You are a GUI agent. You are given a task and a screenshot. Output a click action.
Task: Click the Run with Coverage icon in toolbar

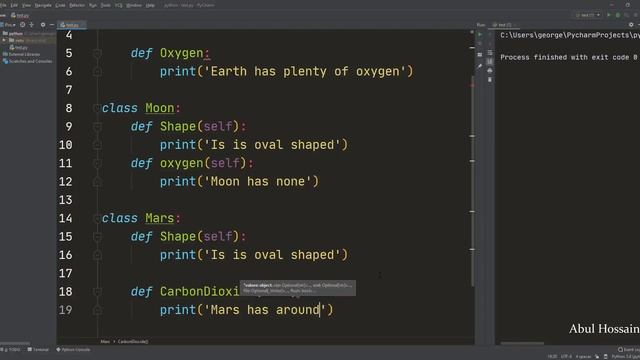[x=627, y=15]
